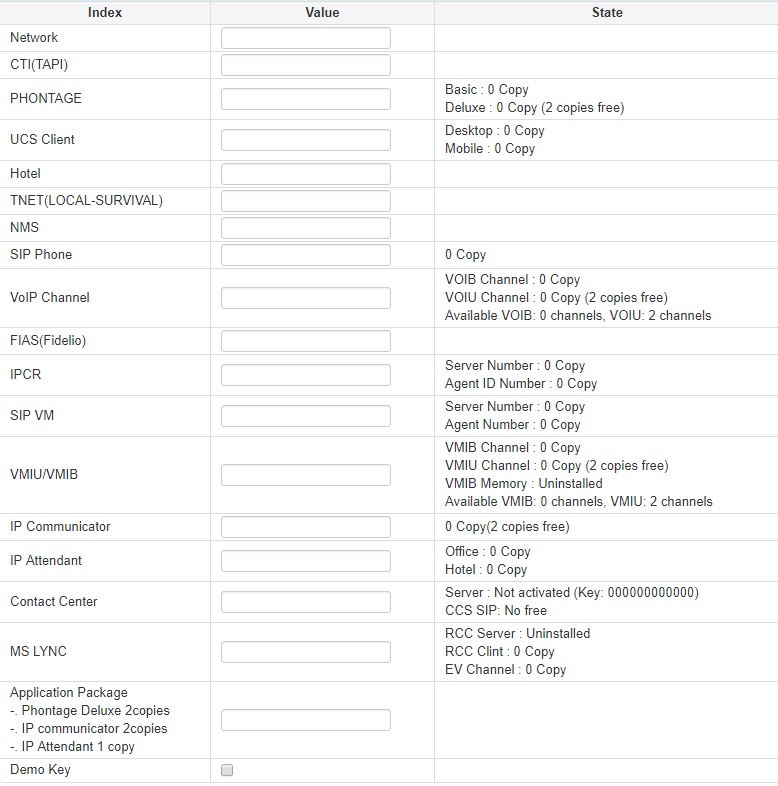Focus the IPCR value text box
The width and height of the screenshot is (778, 786).
click(305, 375)
